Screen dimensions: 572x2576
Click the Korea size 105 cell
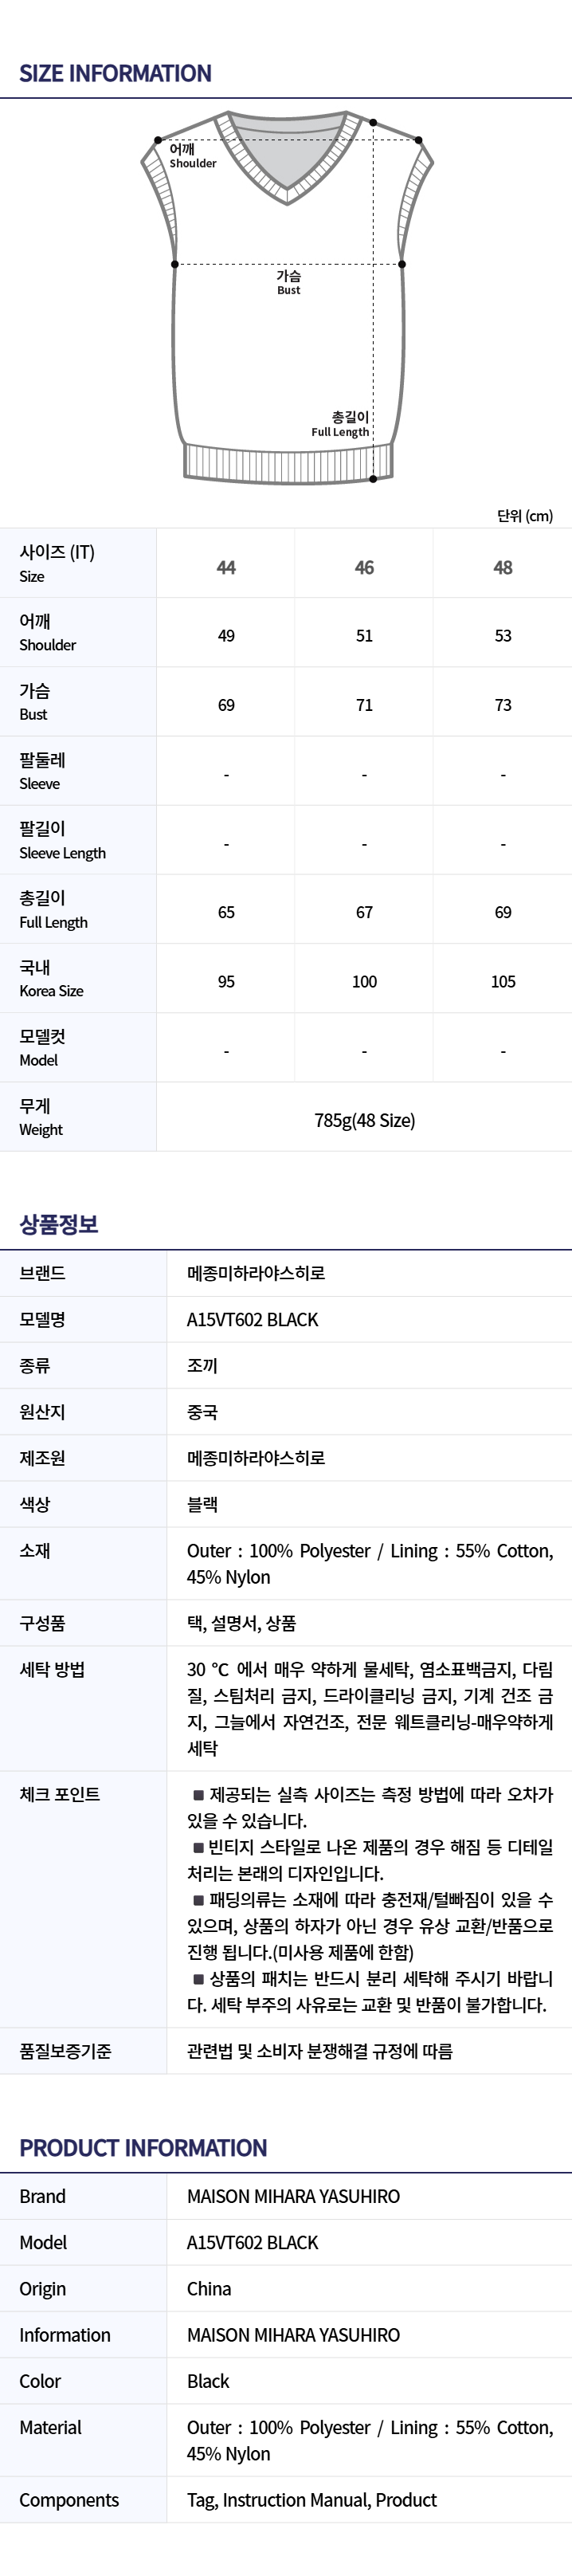[503, 982]
